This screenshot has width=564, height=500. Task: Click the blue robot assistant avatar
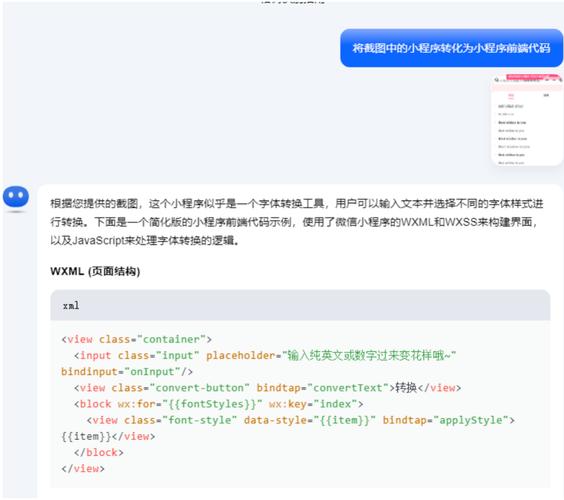coord(16,197)
